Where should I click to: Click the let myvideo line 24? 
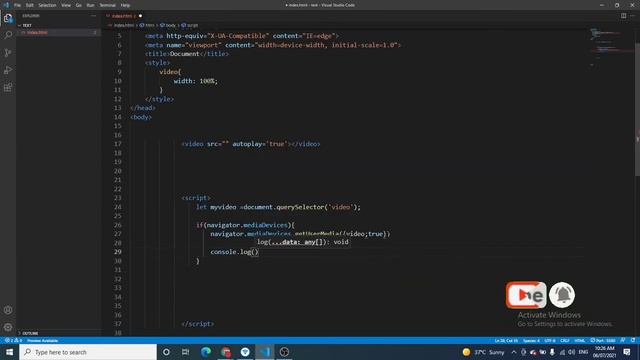point(278,207)
